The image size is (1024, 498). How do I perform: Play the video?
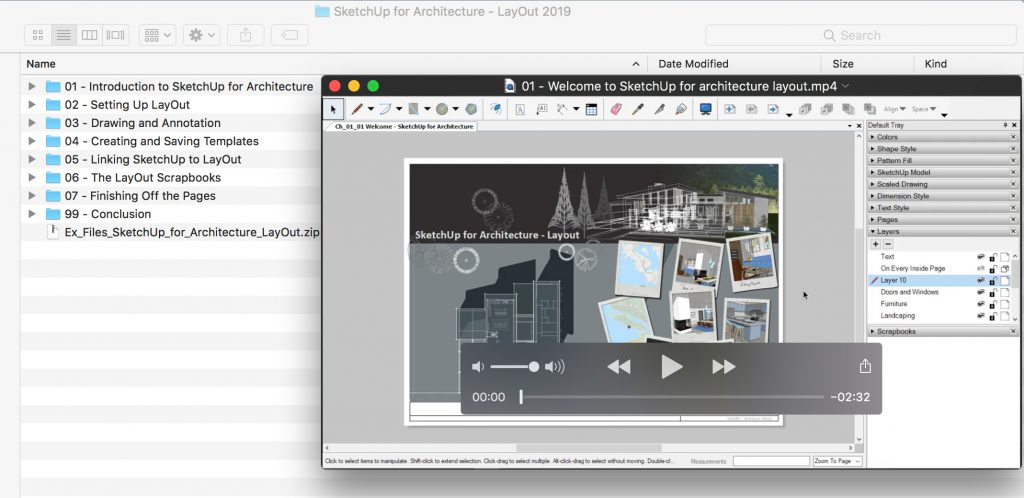click(x=671, y=367)
